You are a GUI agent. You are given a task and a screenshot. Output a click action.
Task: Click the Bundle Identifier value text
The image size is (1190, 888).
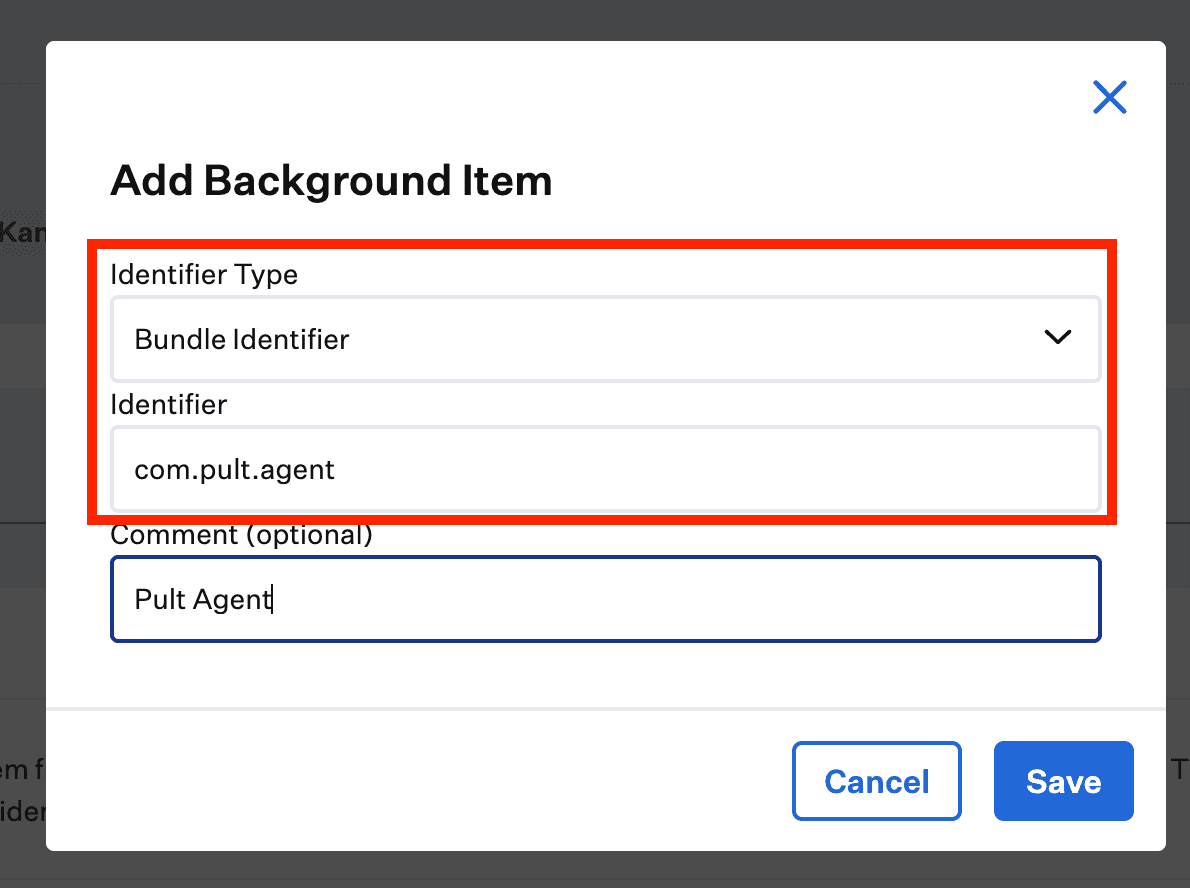[241, 339]
